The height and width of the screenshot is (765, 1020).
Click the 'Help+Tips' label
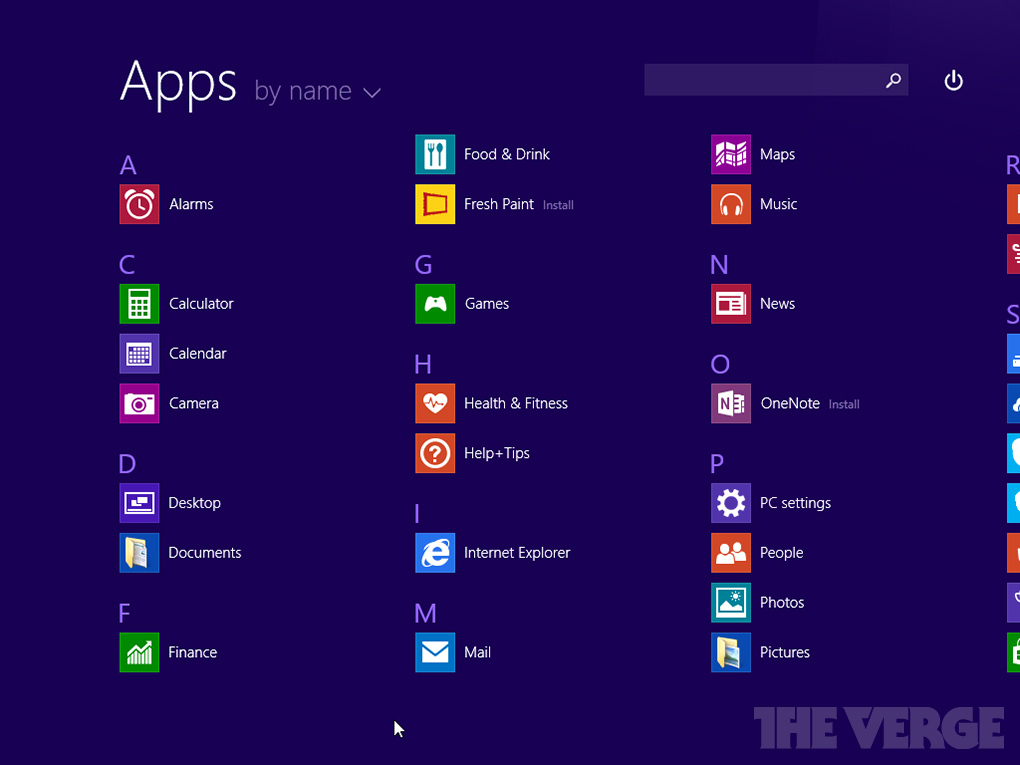[497, 453]
